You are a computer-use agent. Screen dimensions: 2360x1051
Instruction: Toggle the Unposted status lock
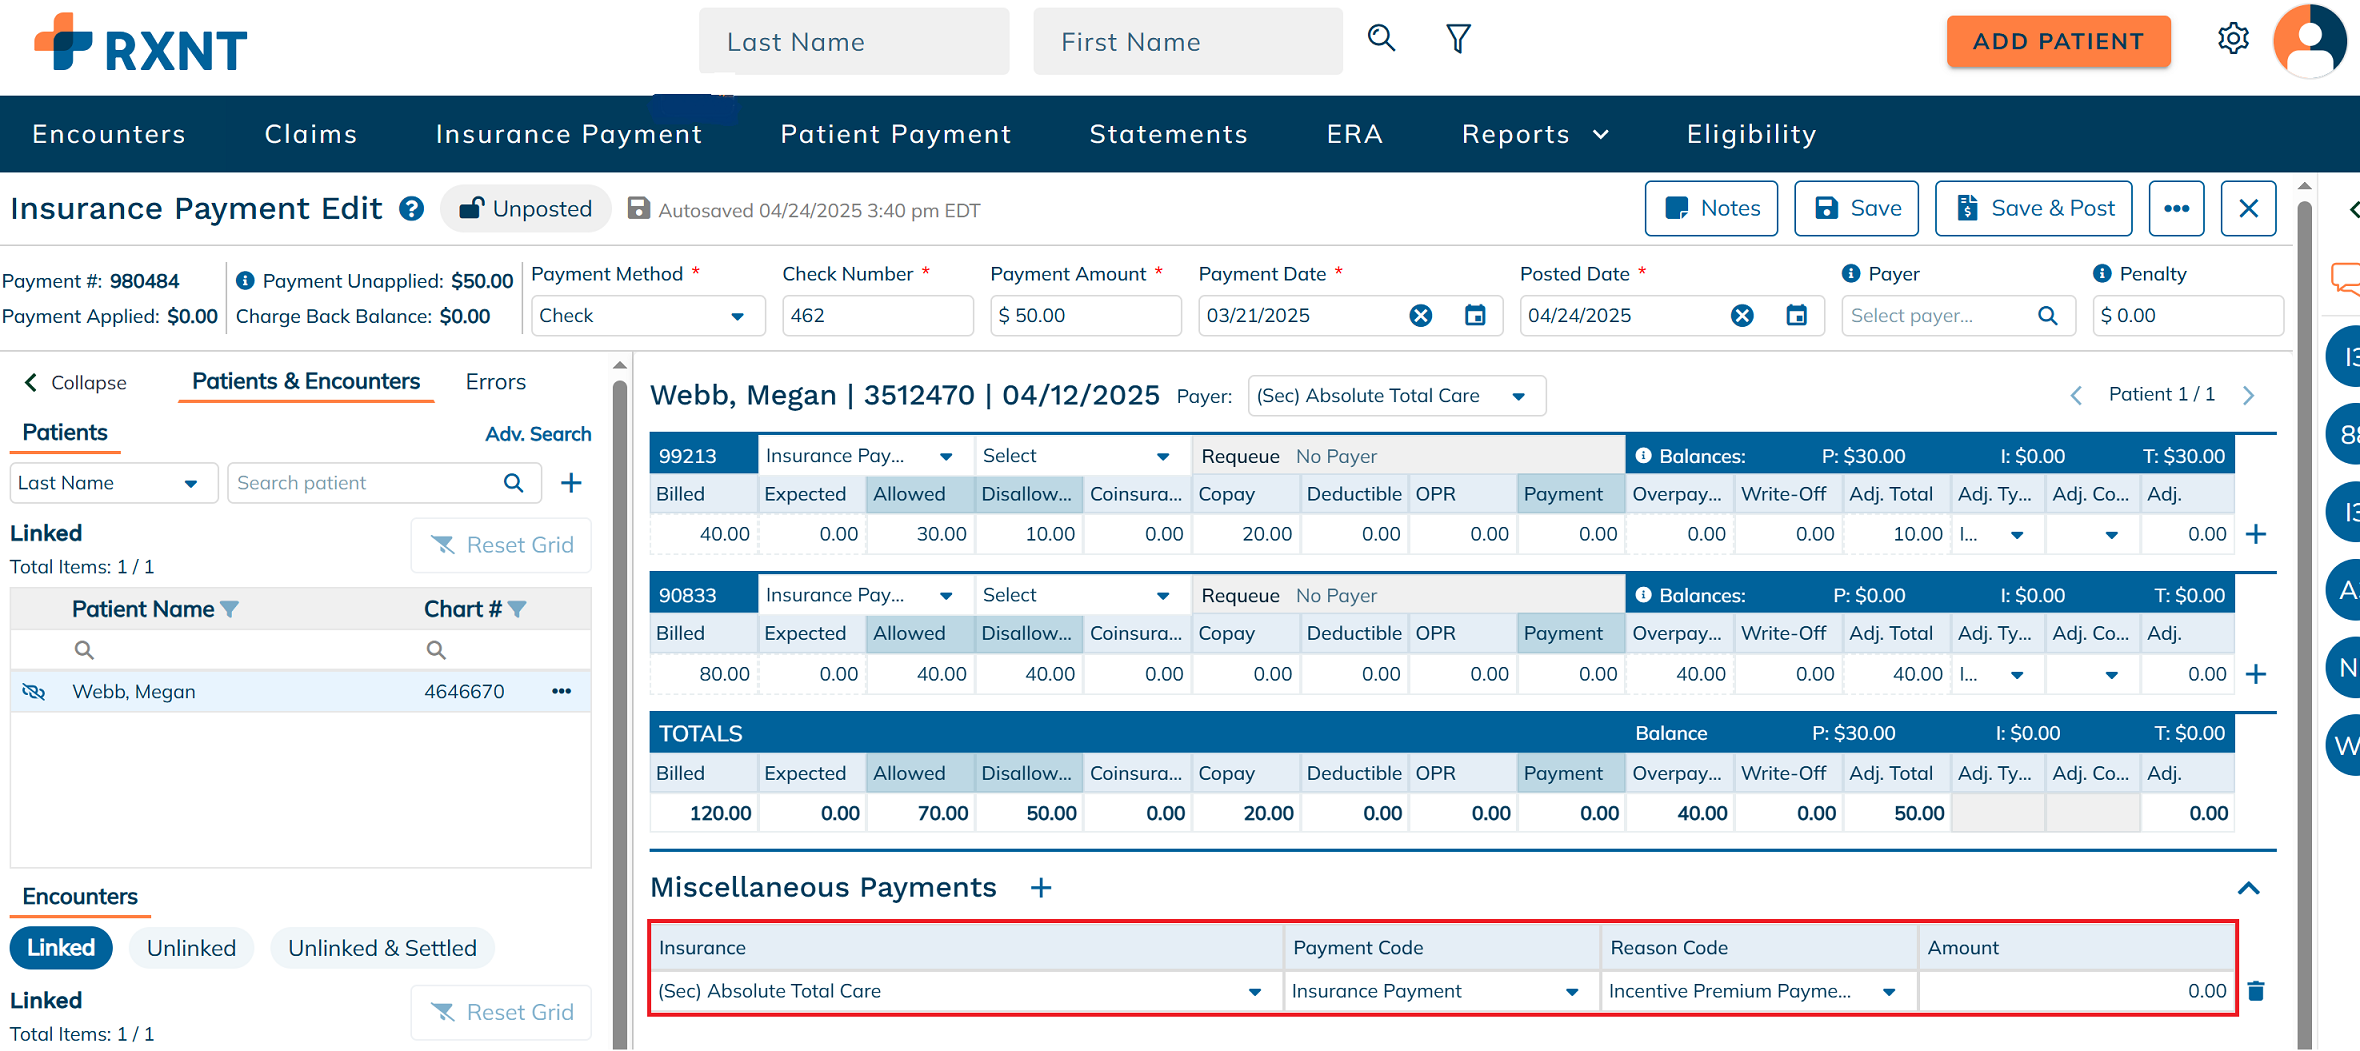526,209
